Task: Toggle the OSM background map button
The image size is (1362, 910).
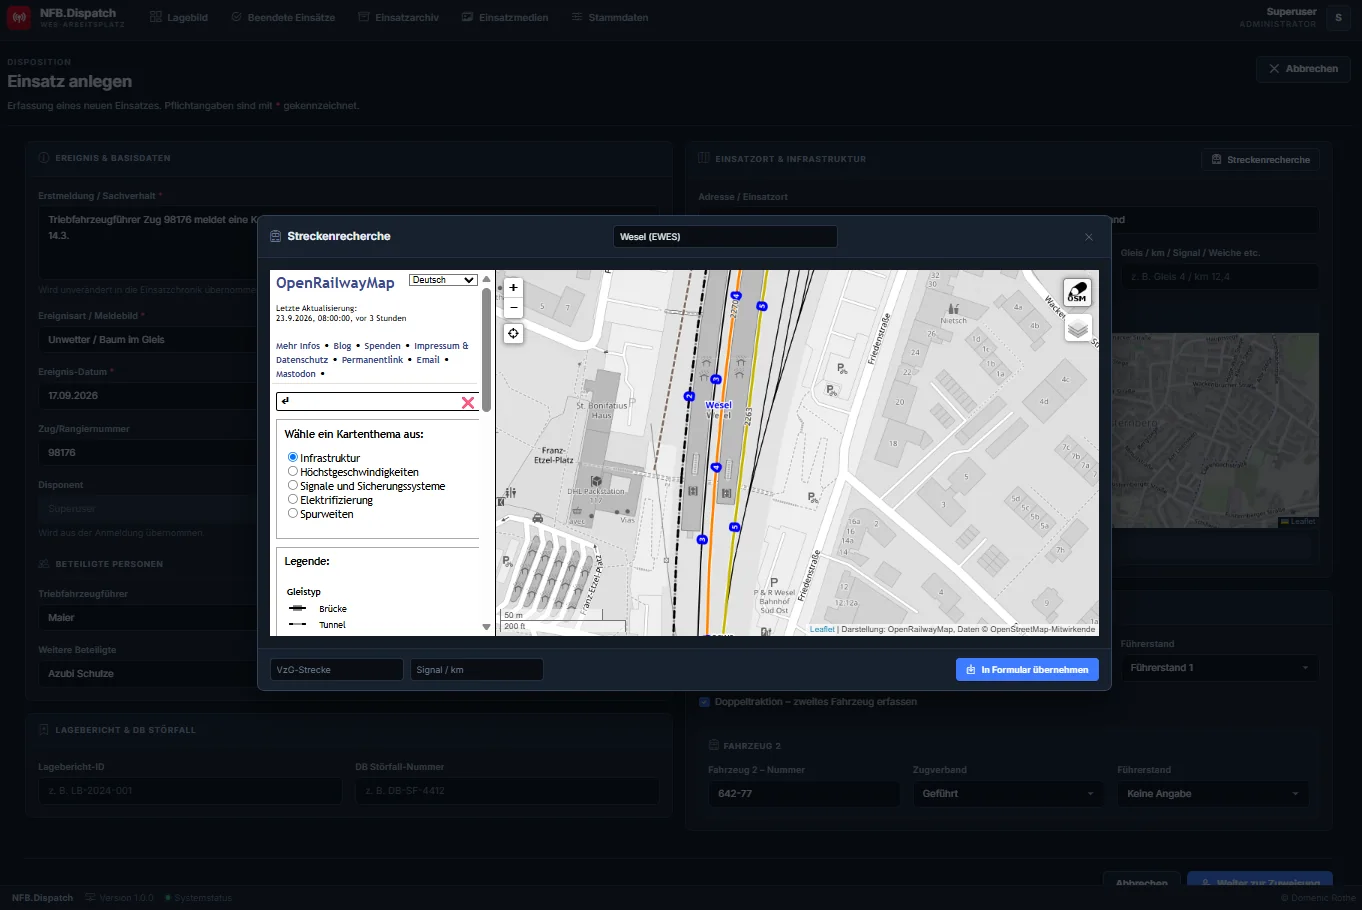Action: click(x=1077, y=292)
